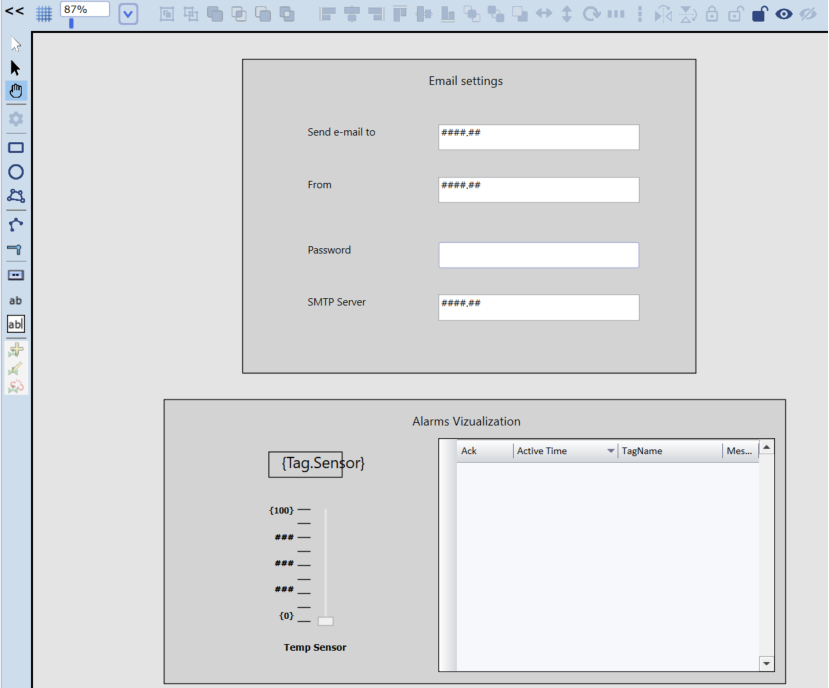Toggle the grid display

pyautogui.click(x=44, y=15)
